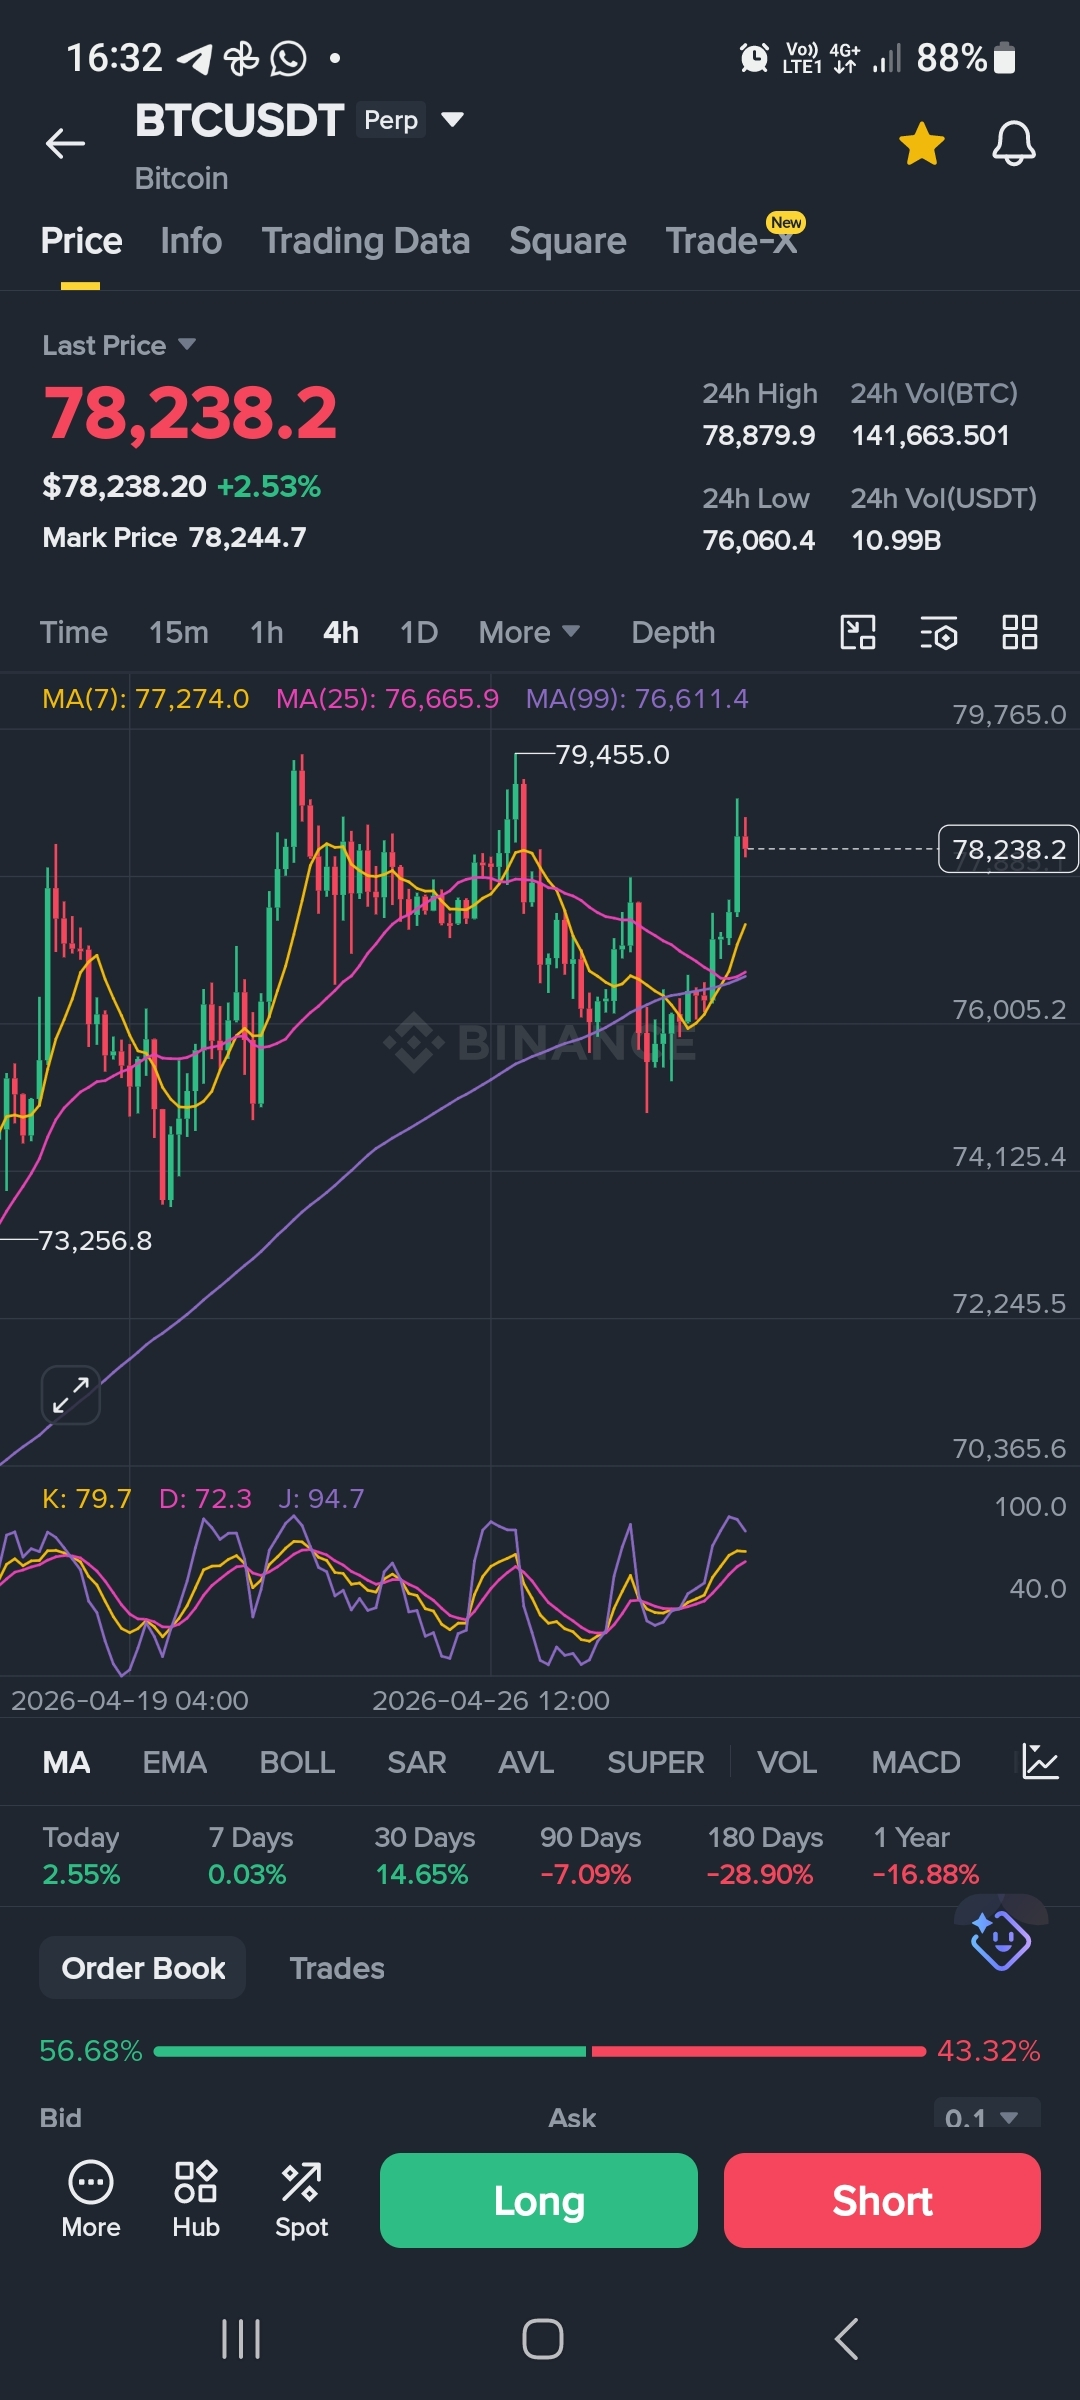
Task: Select the 1h chart interval
Action: [x=267, y=632]
